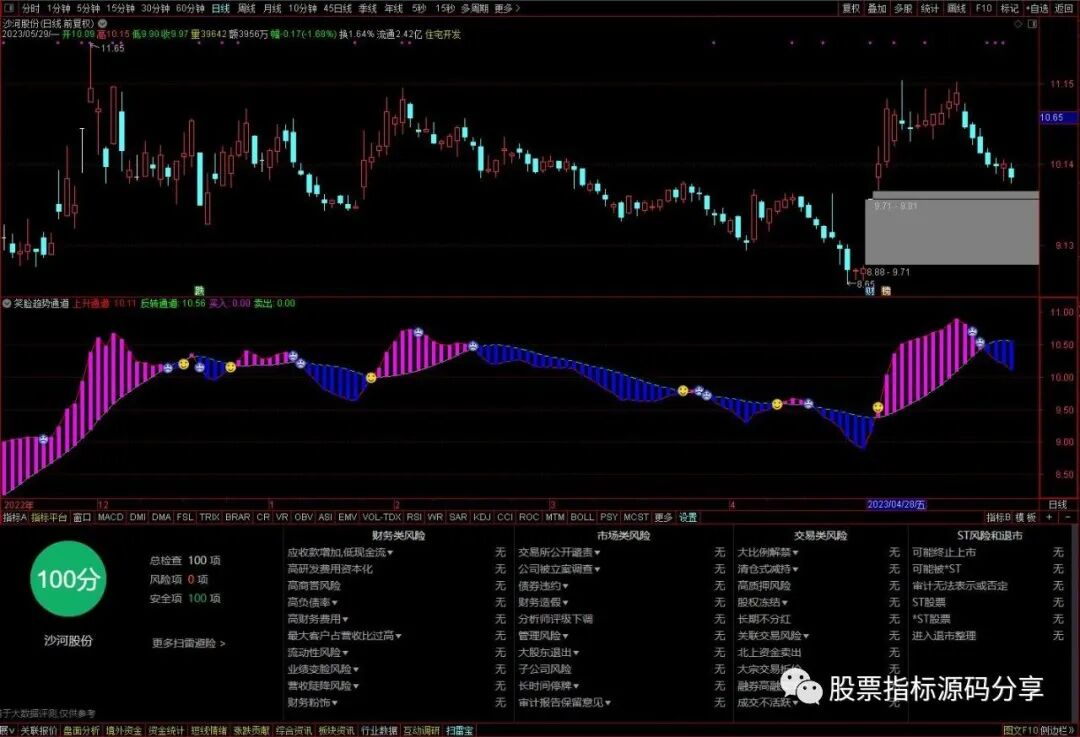The width and height of the screenshot is (1080, 737).
Task: Click the 模板 template button
Action: point(1026,517)
